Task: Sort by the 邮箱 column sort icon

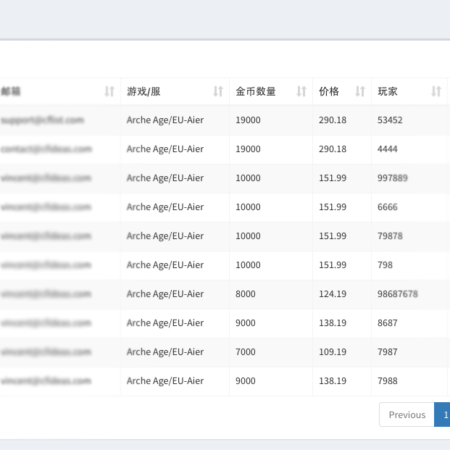Action: click(109, 91)
